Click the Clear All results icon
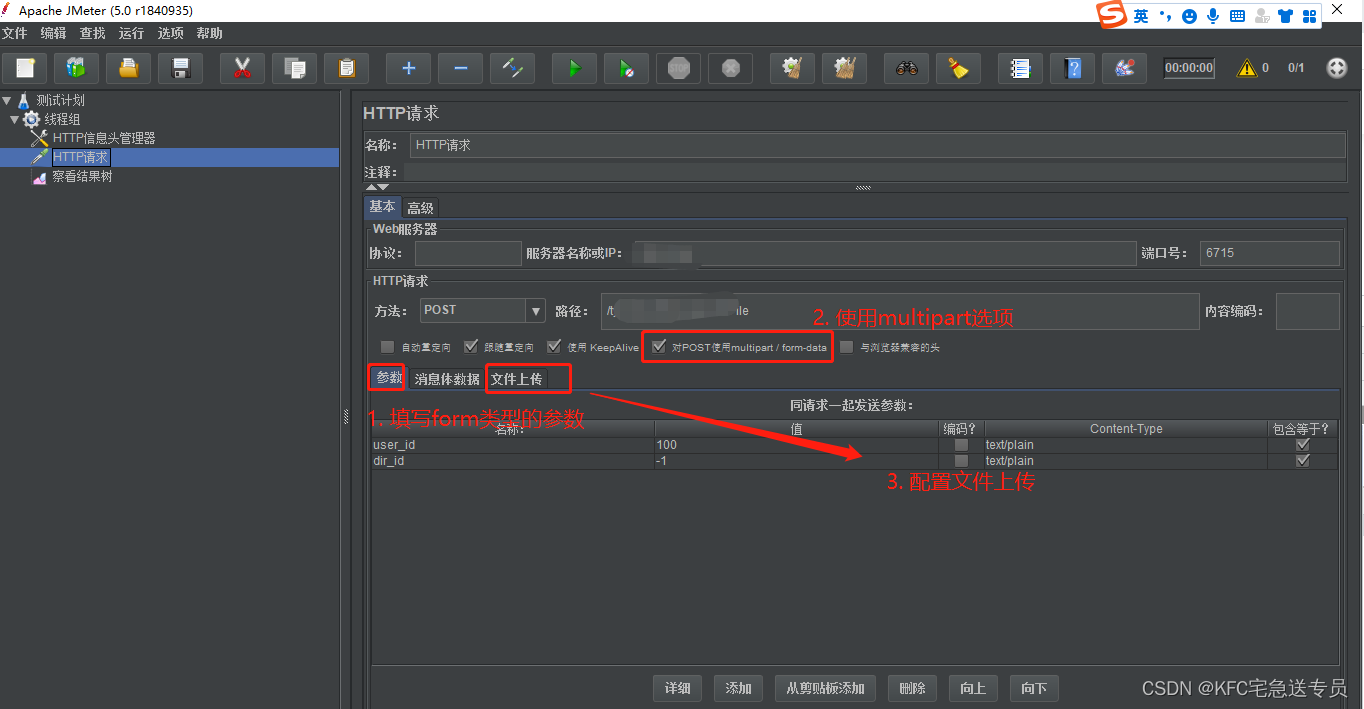Screen dimensions: 1364x709 coord(844,68)
